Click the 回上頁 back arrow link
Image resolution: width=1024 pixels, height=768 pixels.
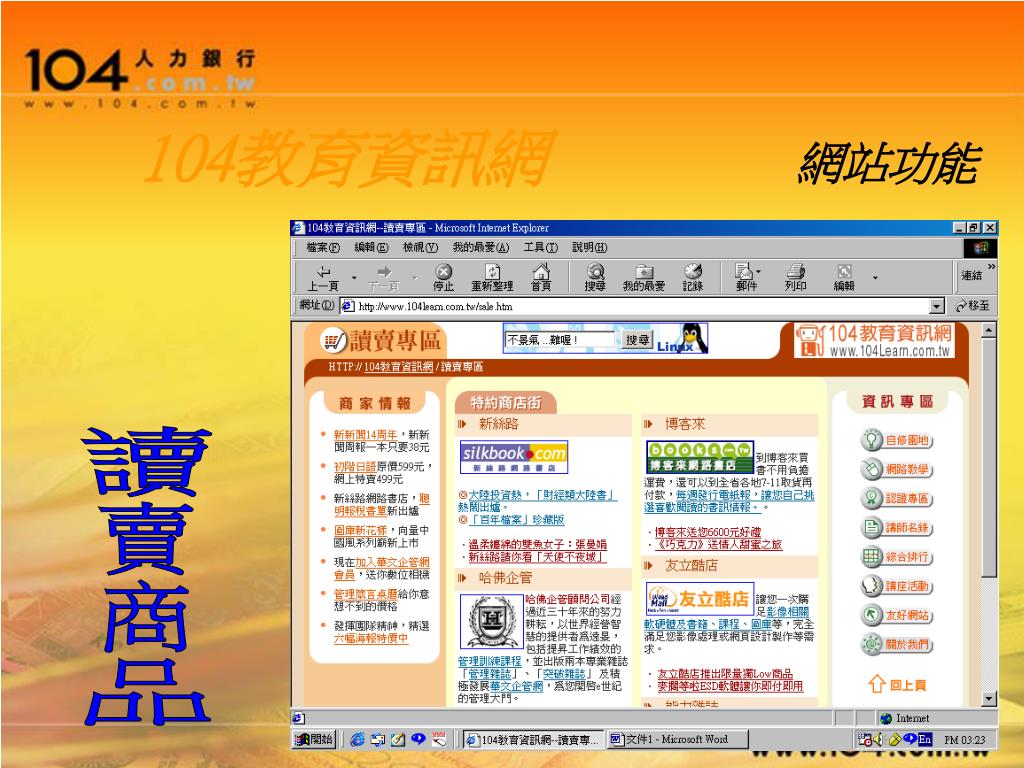tap(897, 684)
